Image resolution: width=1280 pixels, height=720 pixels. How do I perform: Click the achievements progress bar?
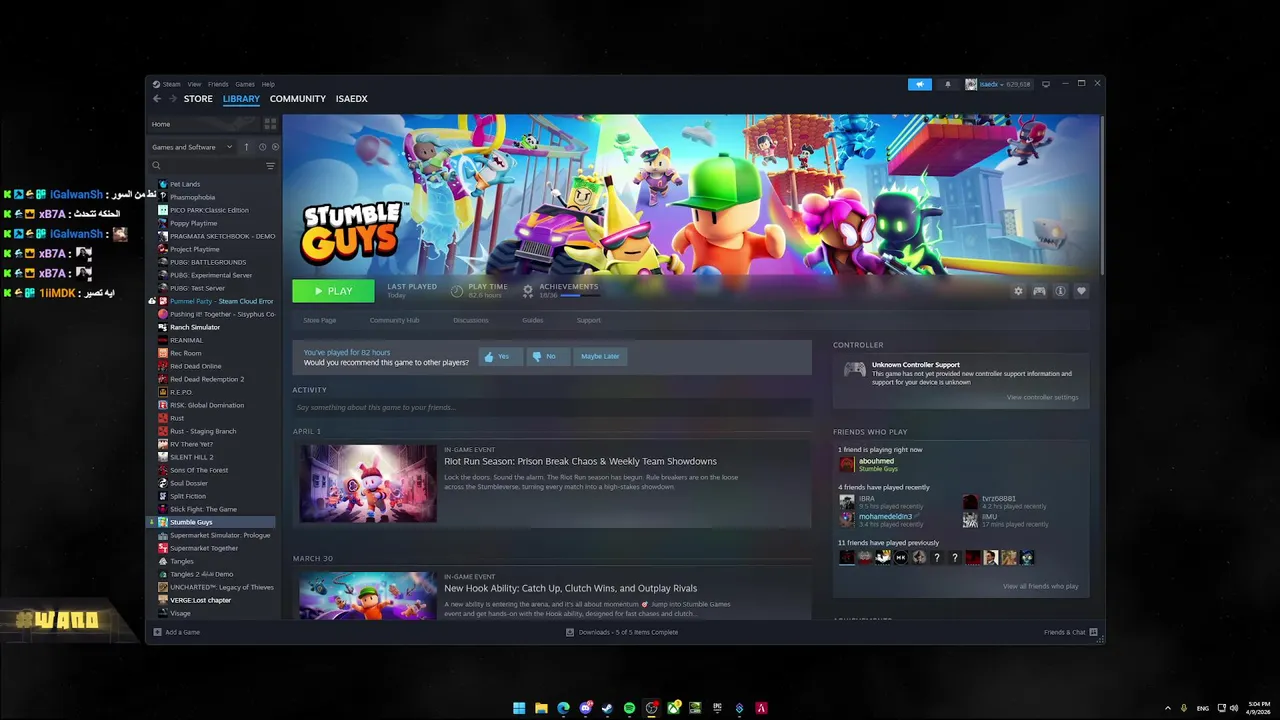coord(580,295)
